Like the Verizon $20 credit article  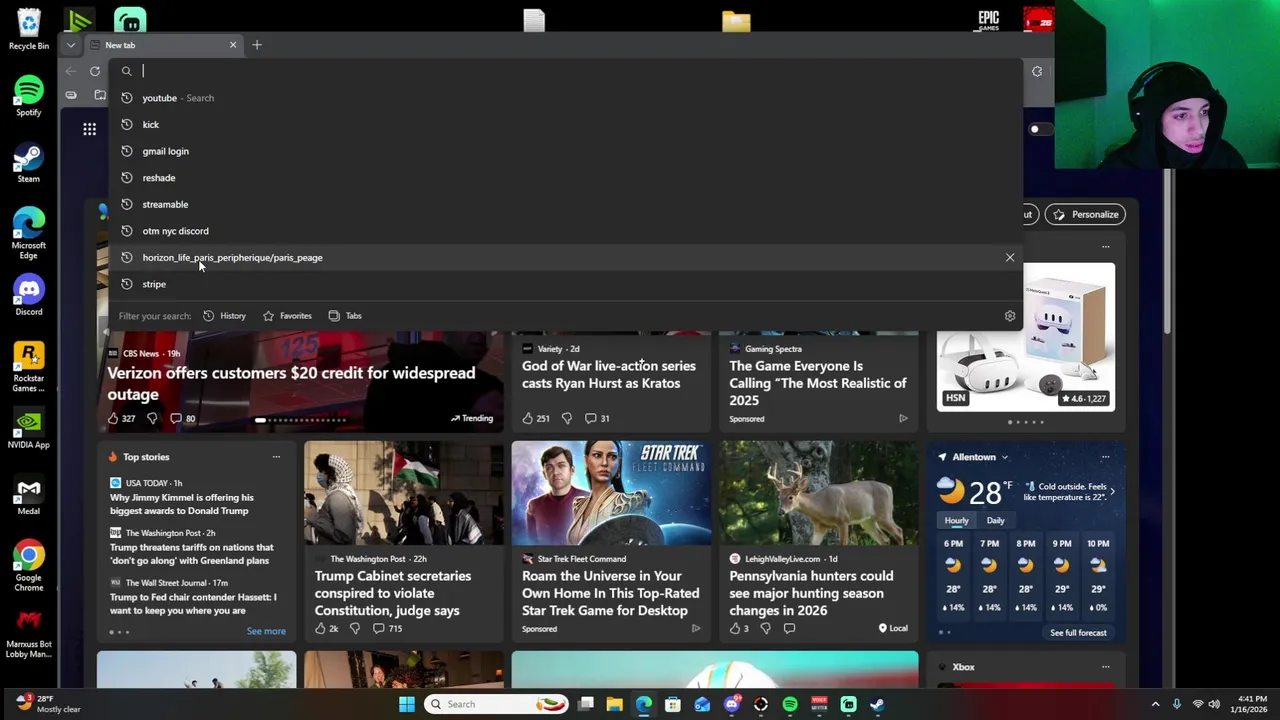pos(121,418)
